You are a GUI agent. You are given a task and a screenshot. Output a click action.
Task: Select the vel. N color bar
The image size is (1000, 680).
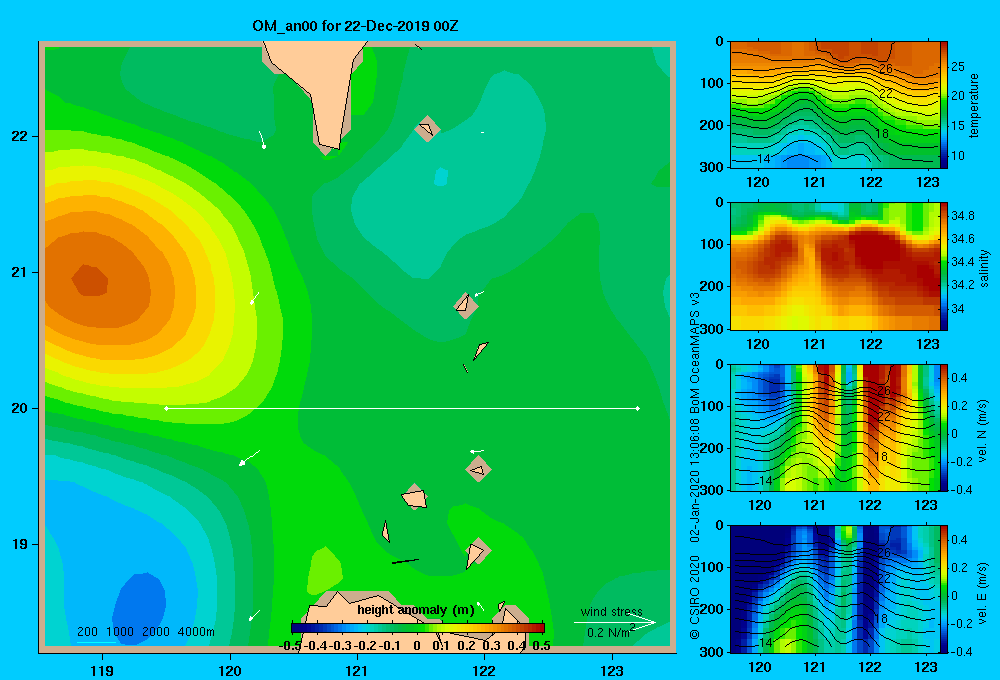click(x=944, y=427)
